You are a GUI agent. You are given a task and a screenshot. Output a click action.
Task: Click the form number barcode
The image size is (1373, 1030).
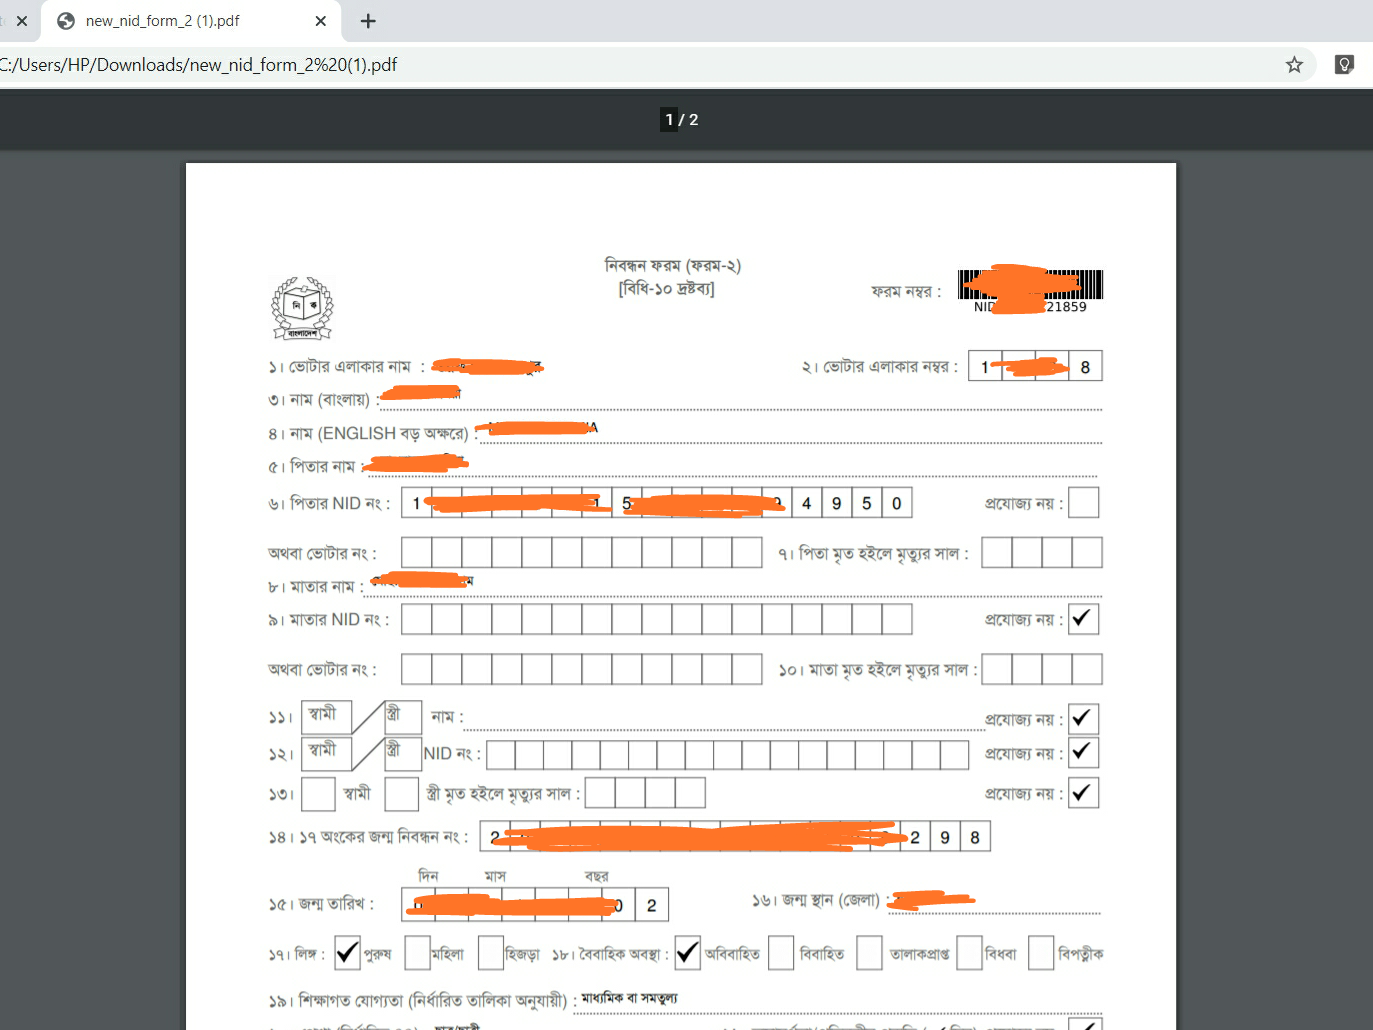(1030, 285)
